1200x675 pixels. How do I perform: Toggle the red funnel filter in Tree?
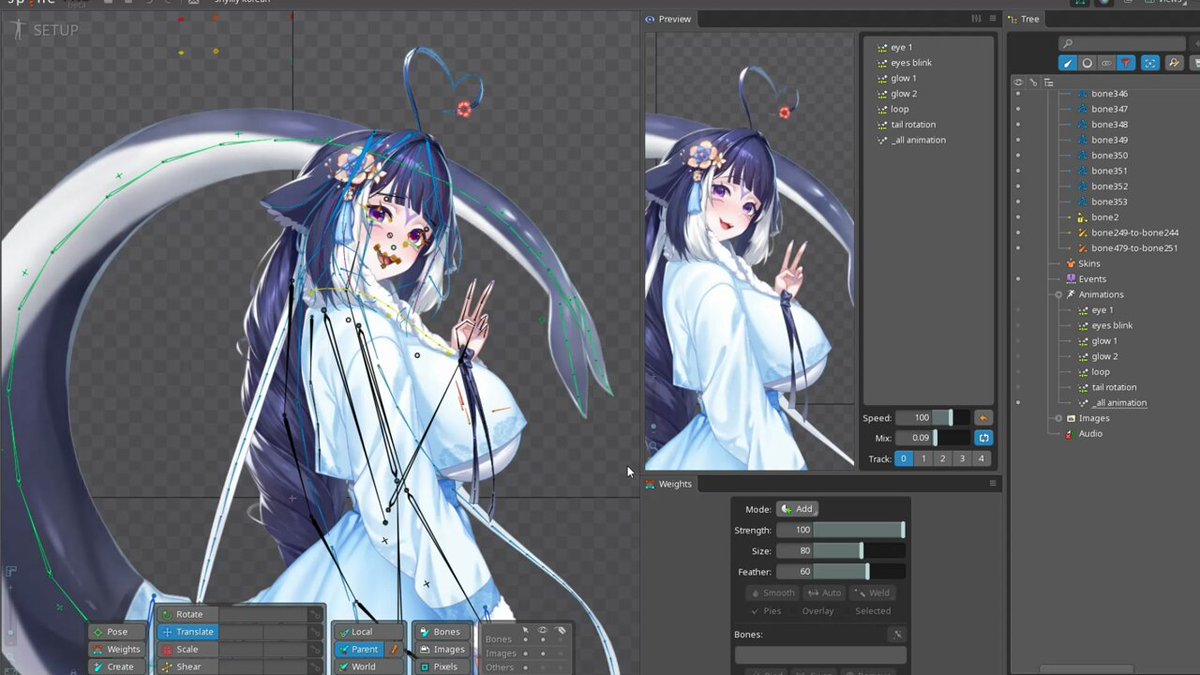coord(1126,63)
